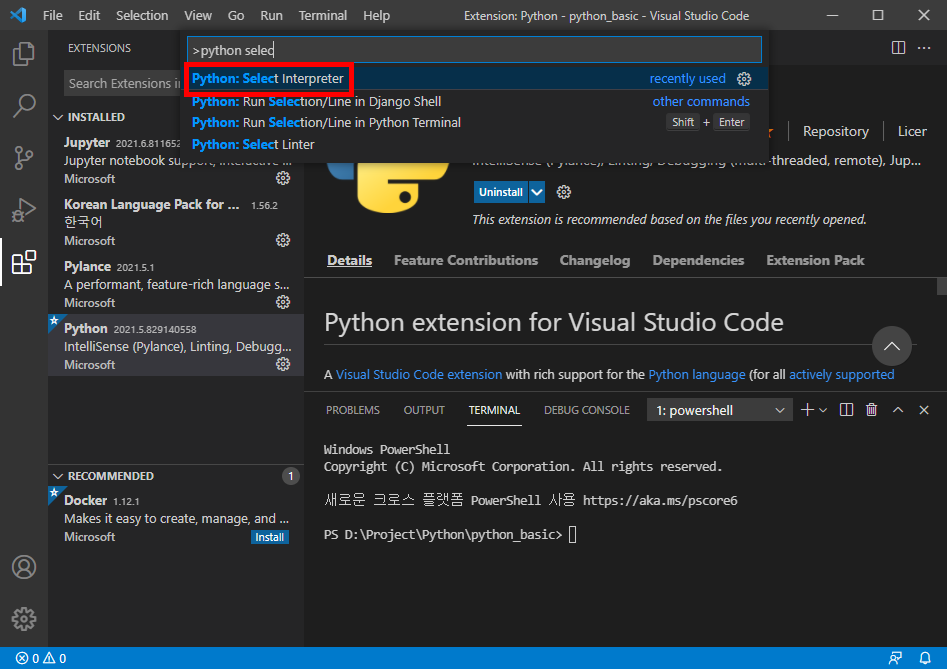Switch to the Dependencies tab
947x669 pixels.
point(698,260)
